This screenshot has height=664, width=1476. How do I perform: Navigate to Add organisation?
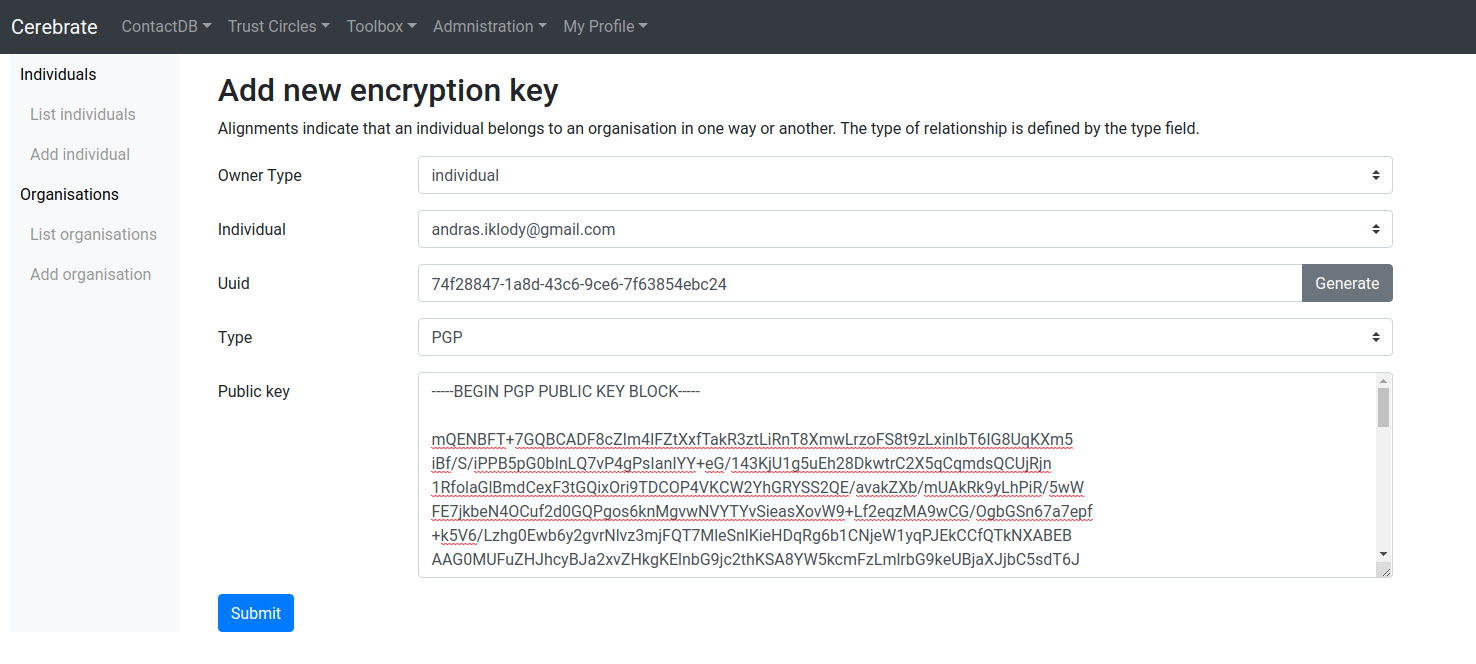point(90,274)
